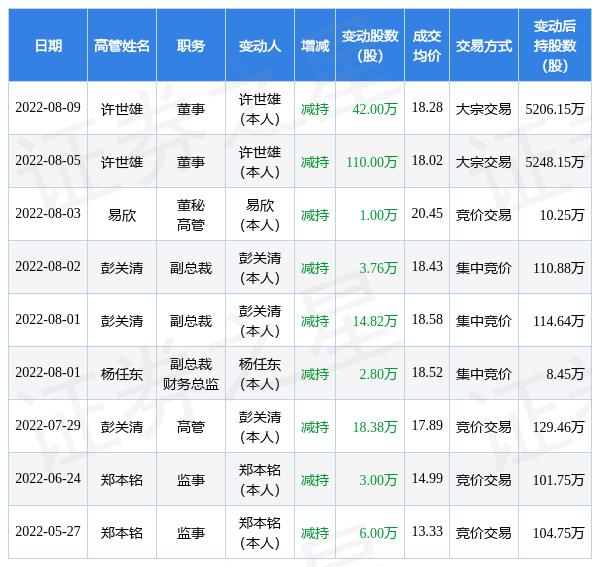Click the 交易方式 header cell

tap(484, 46)
